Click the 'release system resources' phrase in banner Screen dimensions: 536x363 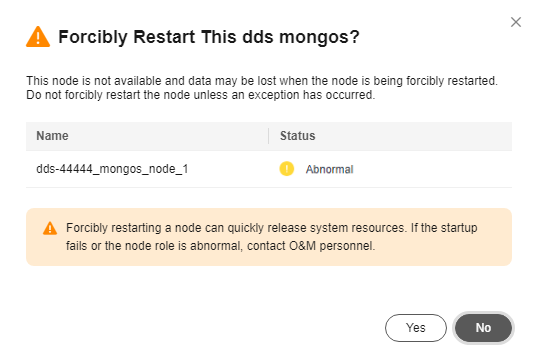coord(336,228)
